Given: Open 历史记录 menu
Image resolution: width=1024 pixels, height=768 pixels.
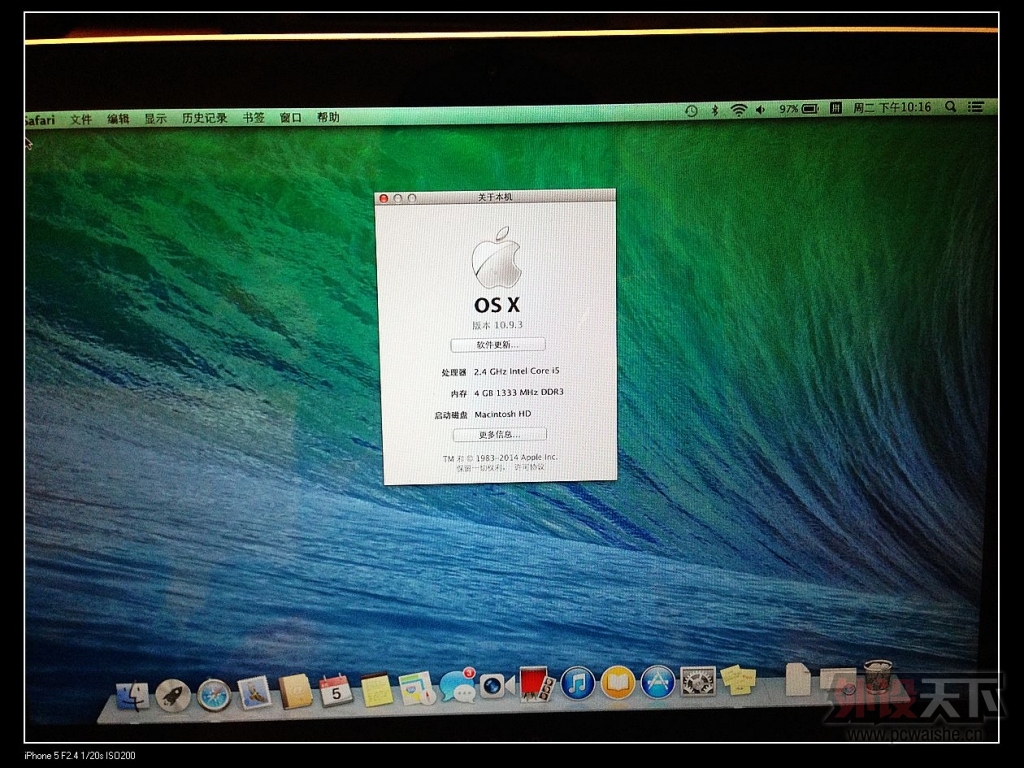Looking at the screenshot, I should (204, 118).
